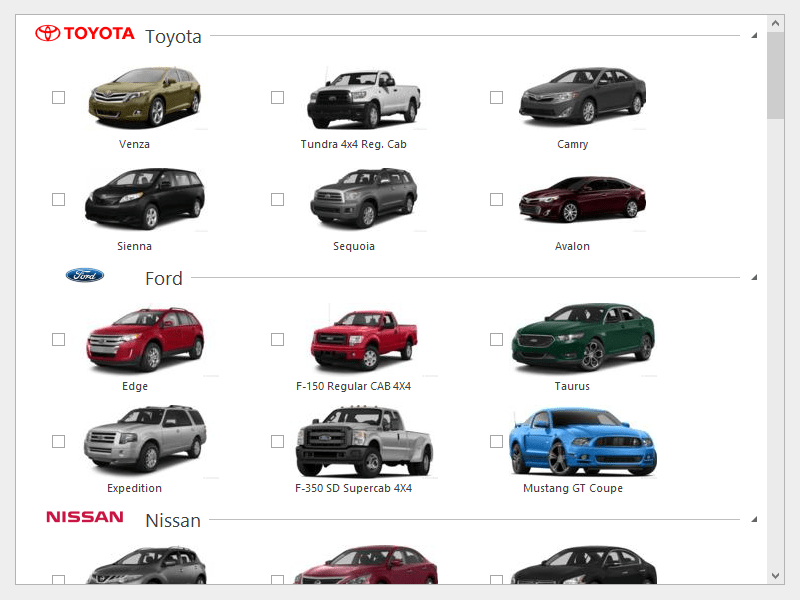The width and height of the screenshot is (800, 600).
Task: Collapse the Nissan group arrow
Action: click(x=753, y=520)
